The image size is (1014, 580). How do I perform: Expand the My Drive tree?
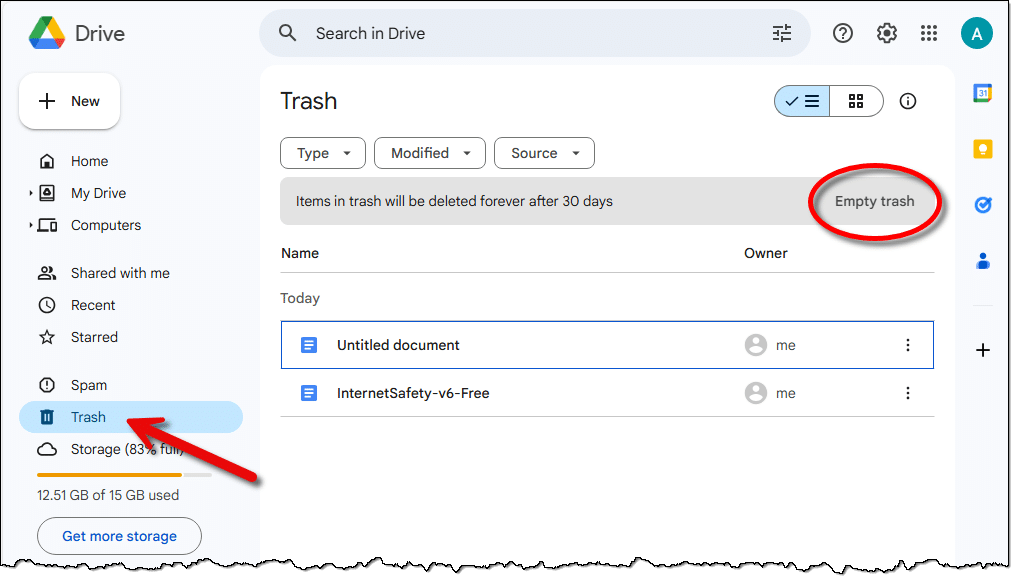tap(31, 193)
